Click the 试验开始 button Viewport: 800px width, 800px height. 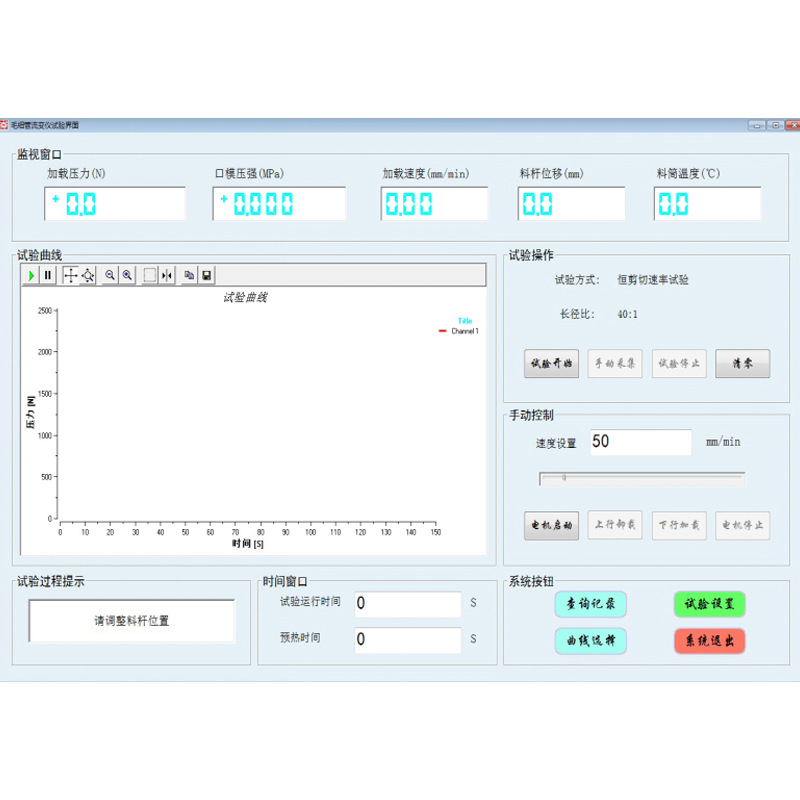(551, 363)
